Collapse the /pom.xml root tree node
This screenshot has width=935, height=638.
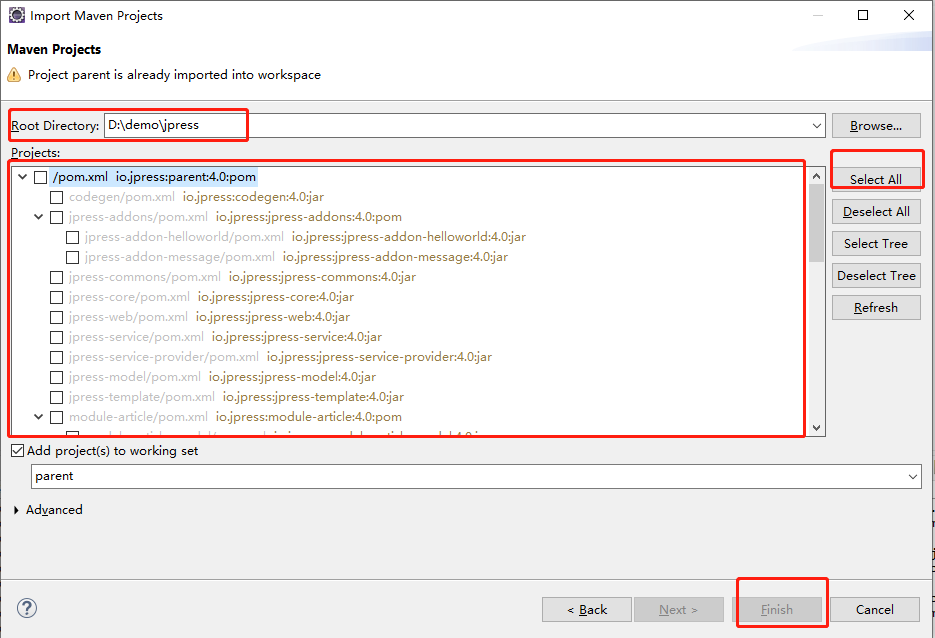pyautogui.click(x=23, y=177)
